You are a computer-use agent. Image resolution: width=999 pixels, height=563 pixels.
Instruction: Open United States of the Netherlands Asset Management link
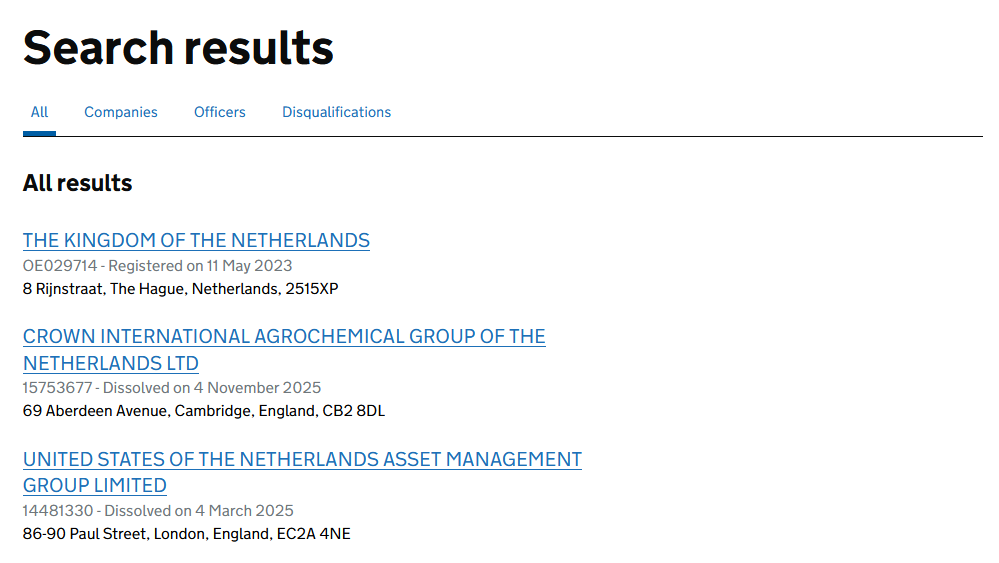click(x=302, y=460)
